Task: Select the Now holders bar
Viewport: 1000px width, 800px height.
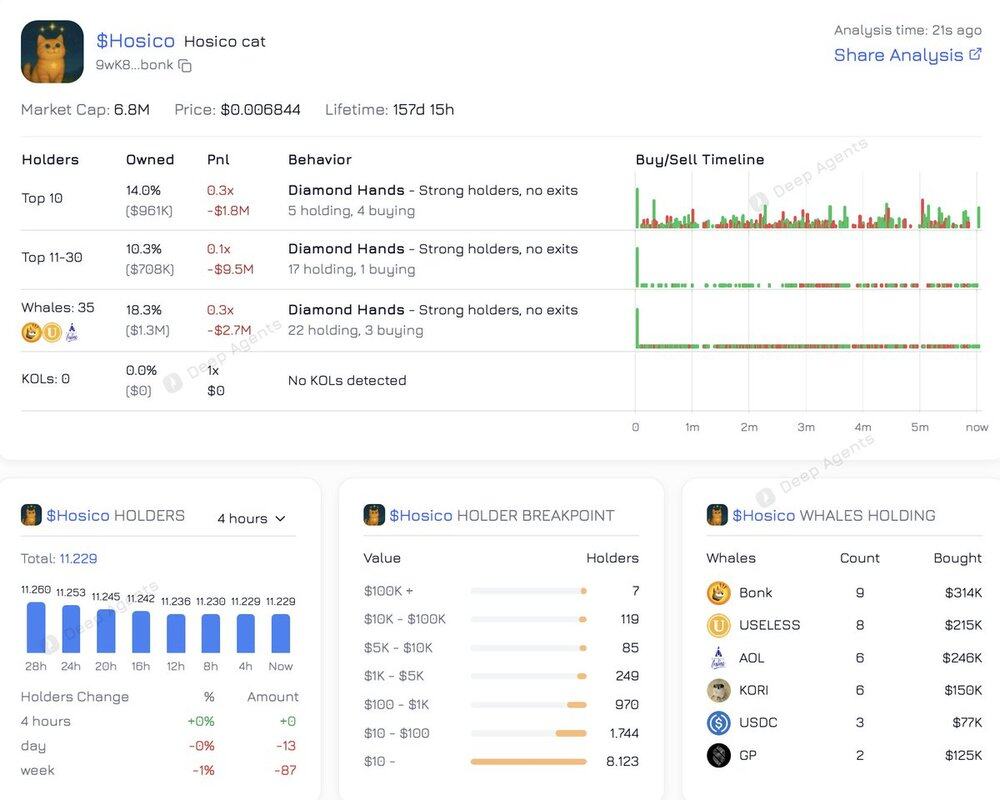Action: tap(281, 633)
